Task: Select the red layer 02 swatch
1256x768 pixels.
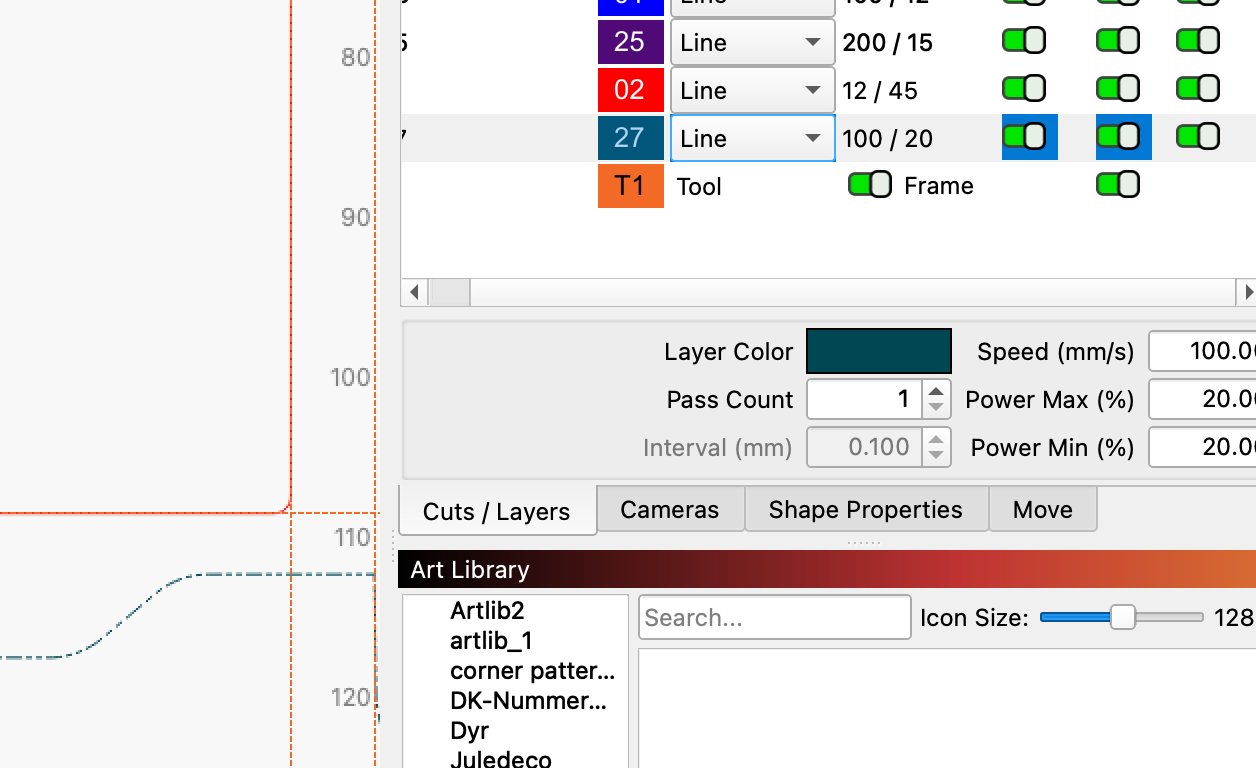Action: (630, 90)
